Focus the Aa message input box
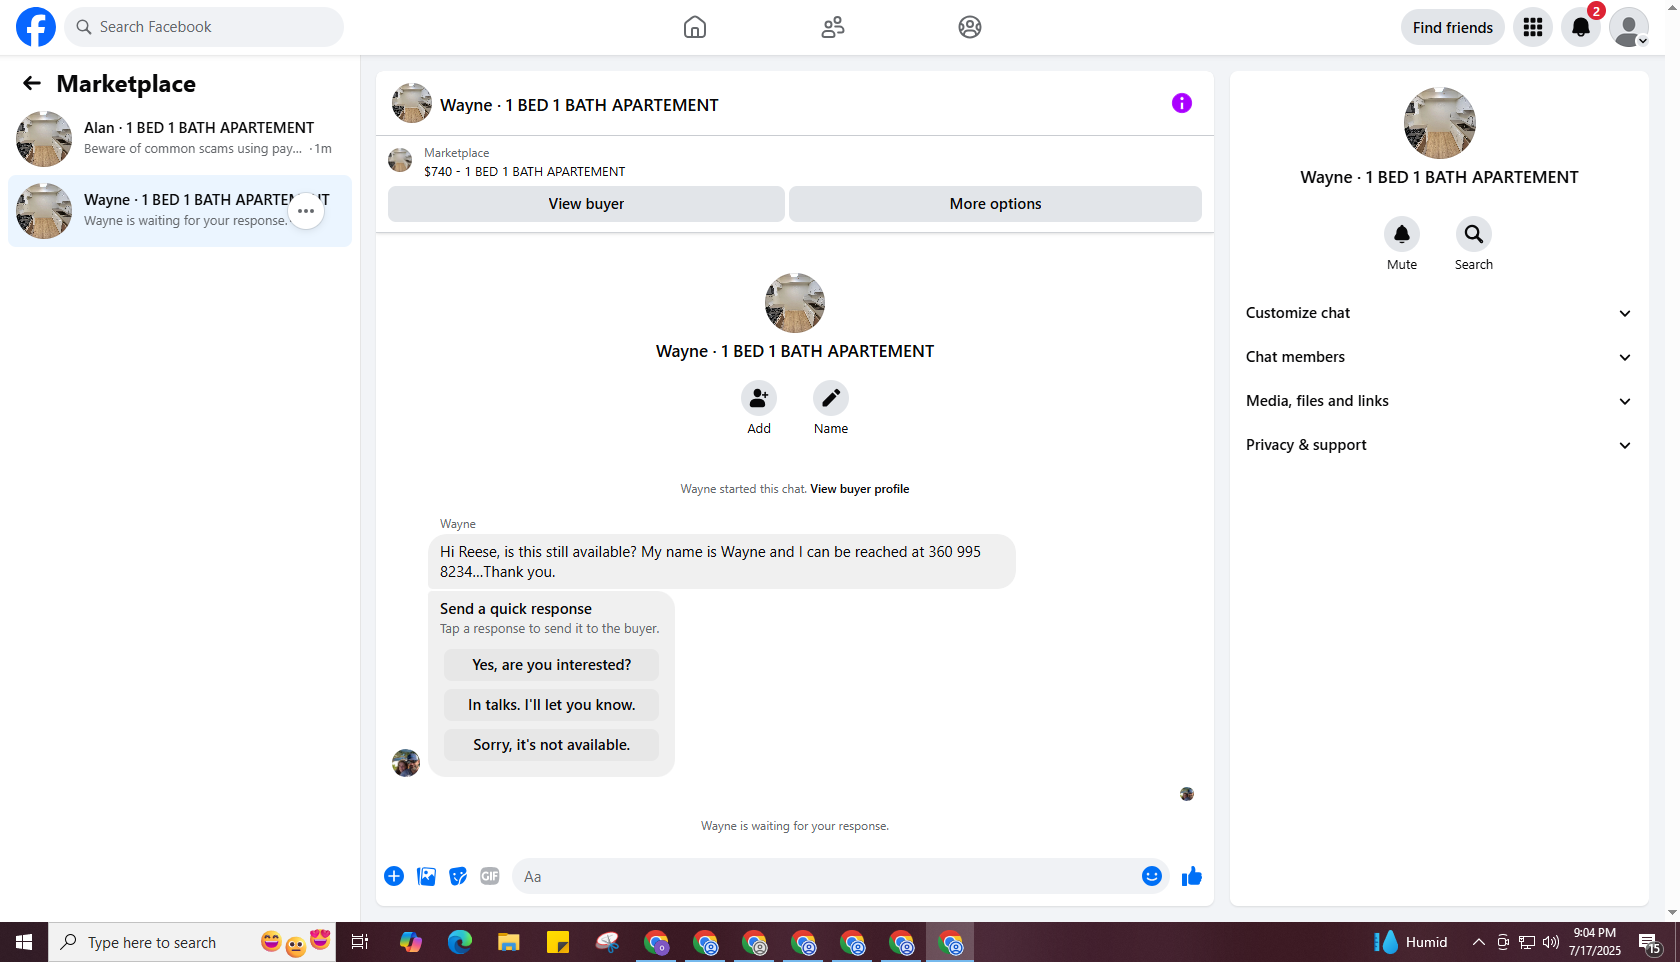 pyautogui.click(x=828, y=876)
